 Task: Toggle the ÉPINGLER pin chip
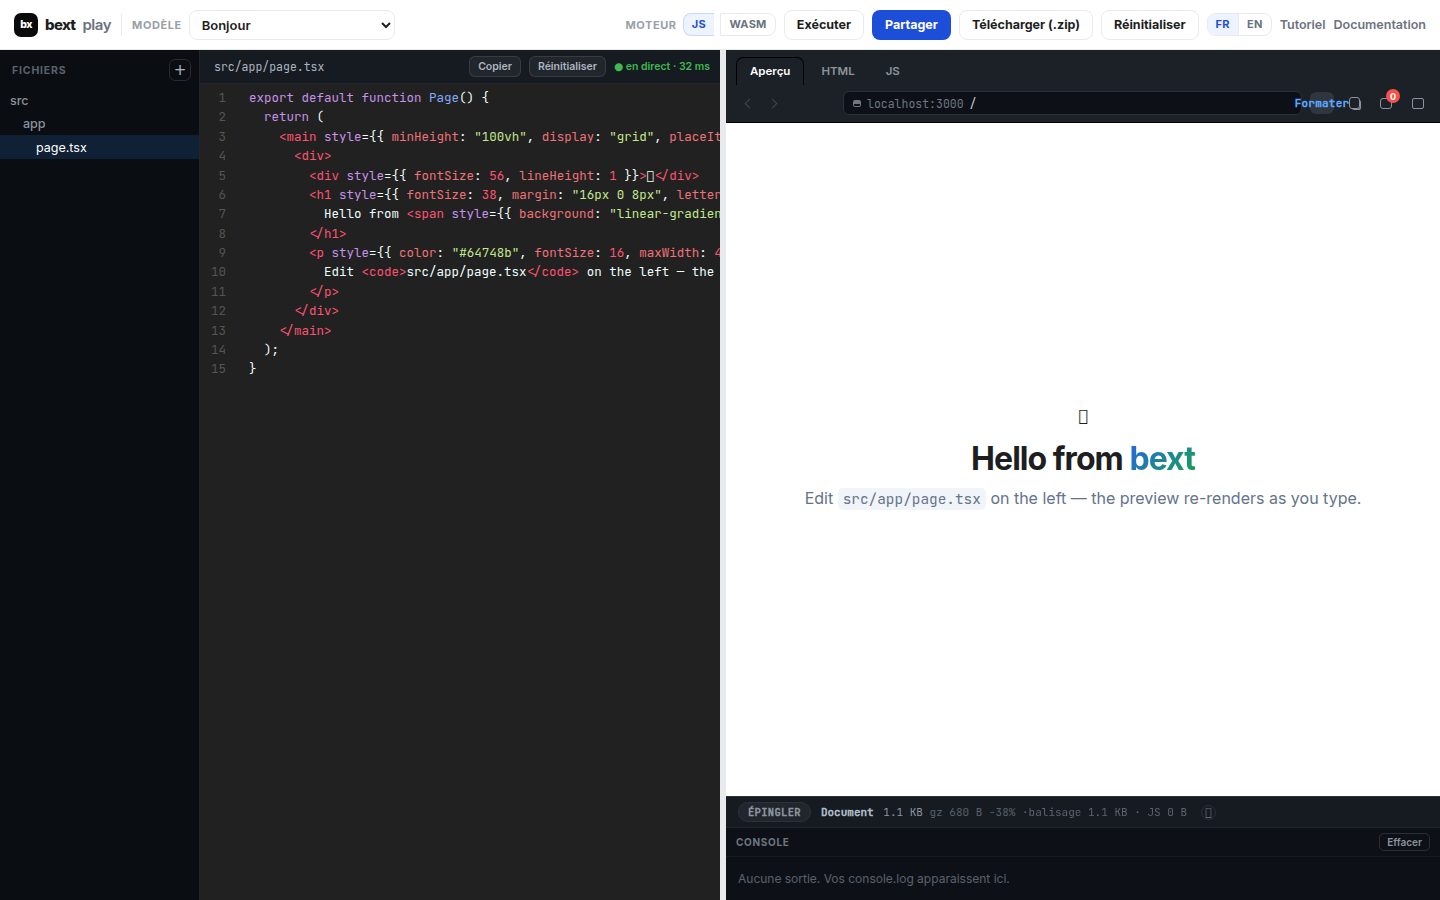(774, 813)
